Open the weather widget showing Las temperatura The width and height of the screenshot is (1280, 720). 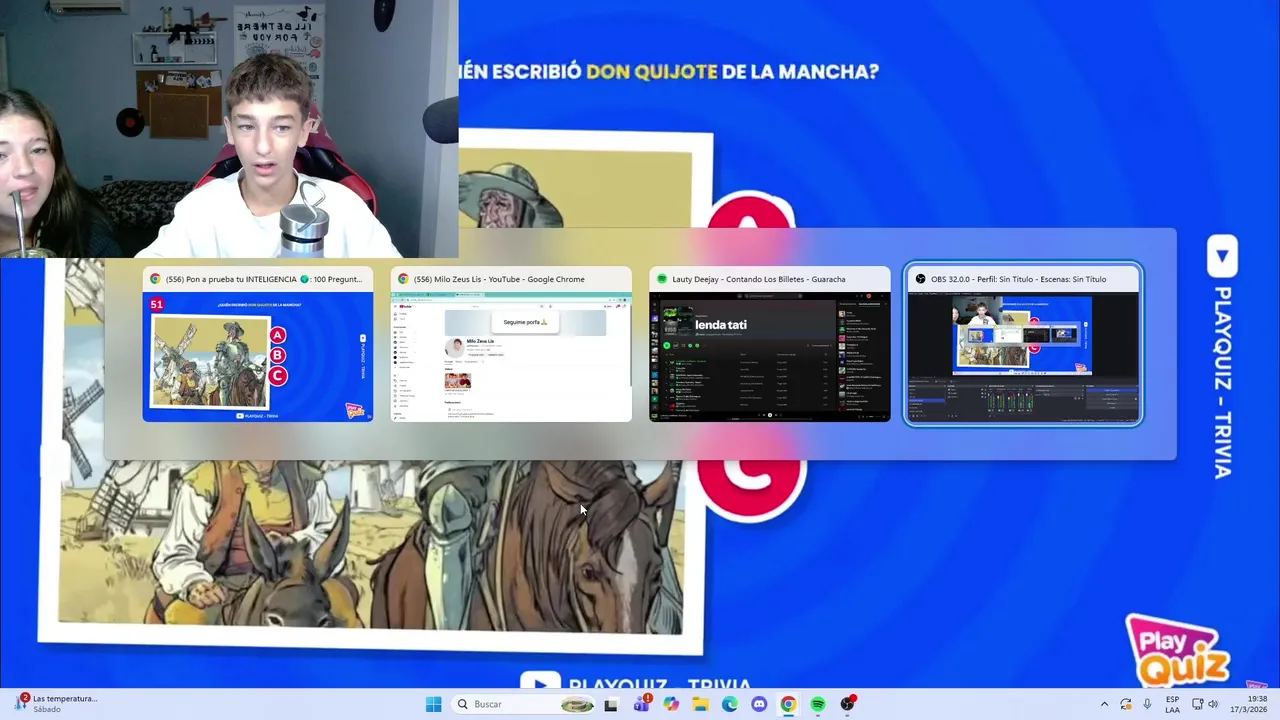[56, 704]
